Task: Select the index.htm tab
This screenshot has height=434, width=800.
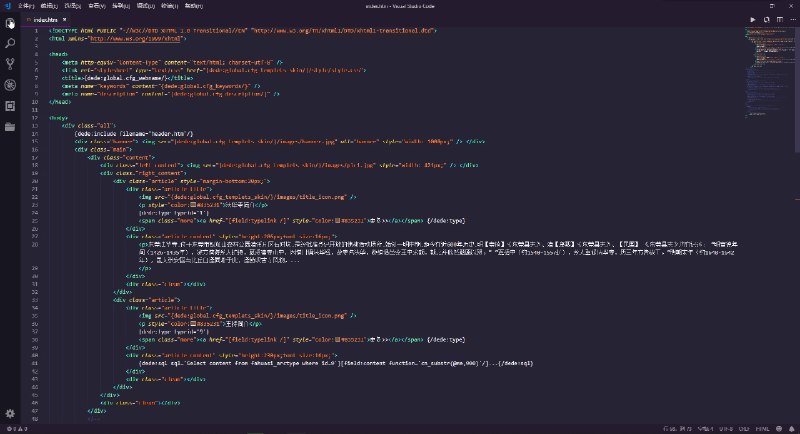Action: pos(45,20)
